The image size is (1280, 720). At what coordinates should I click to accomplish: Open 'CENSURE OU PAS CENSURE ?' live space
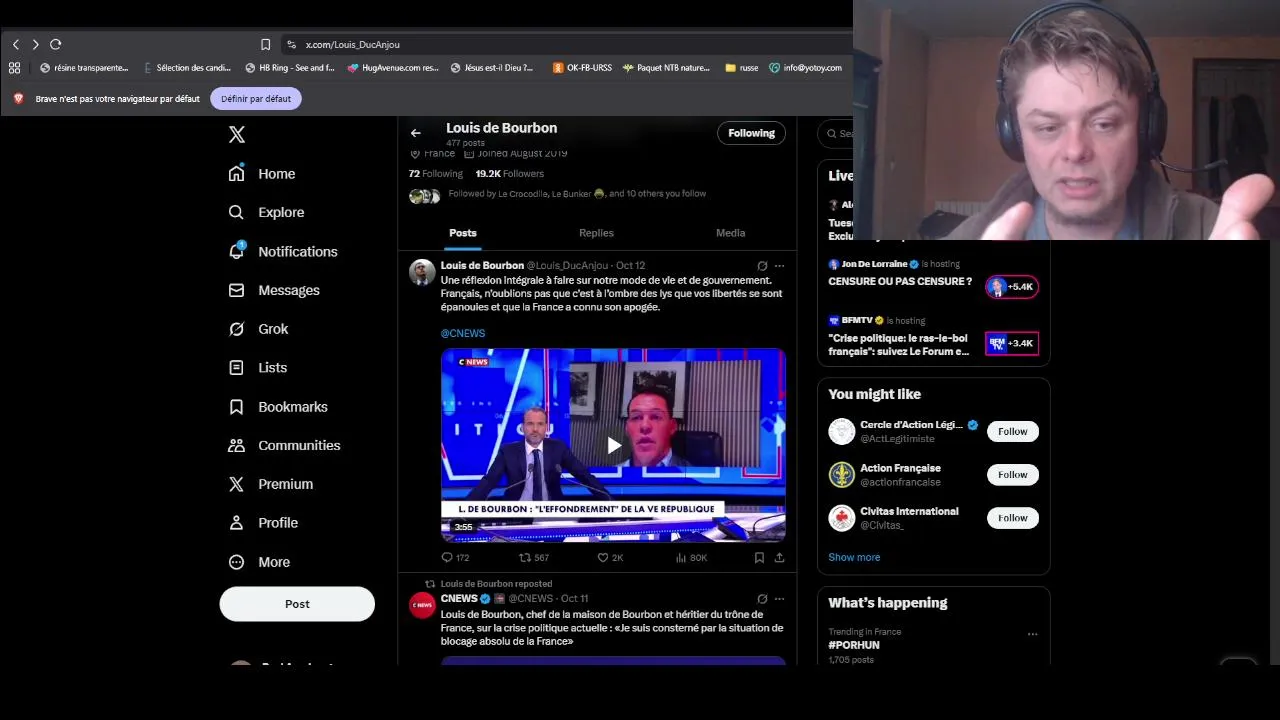[x=900, y=281]
